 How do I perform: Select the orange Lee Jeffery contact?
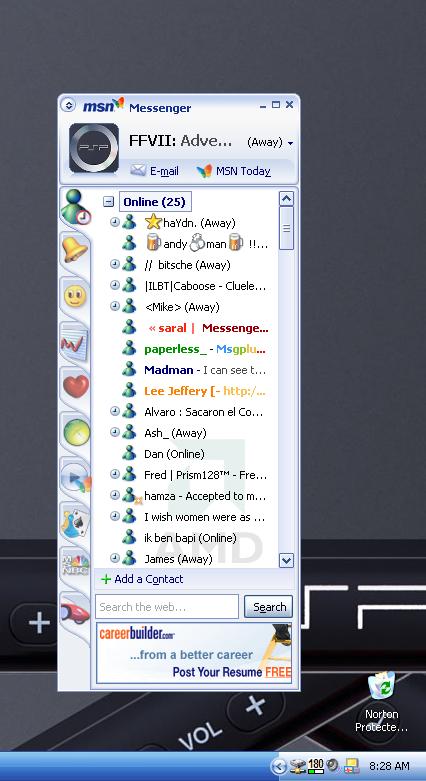click(205, 391)
